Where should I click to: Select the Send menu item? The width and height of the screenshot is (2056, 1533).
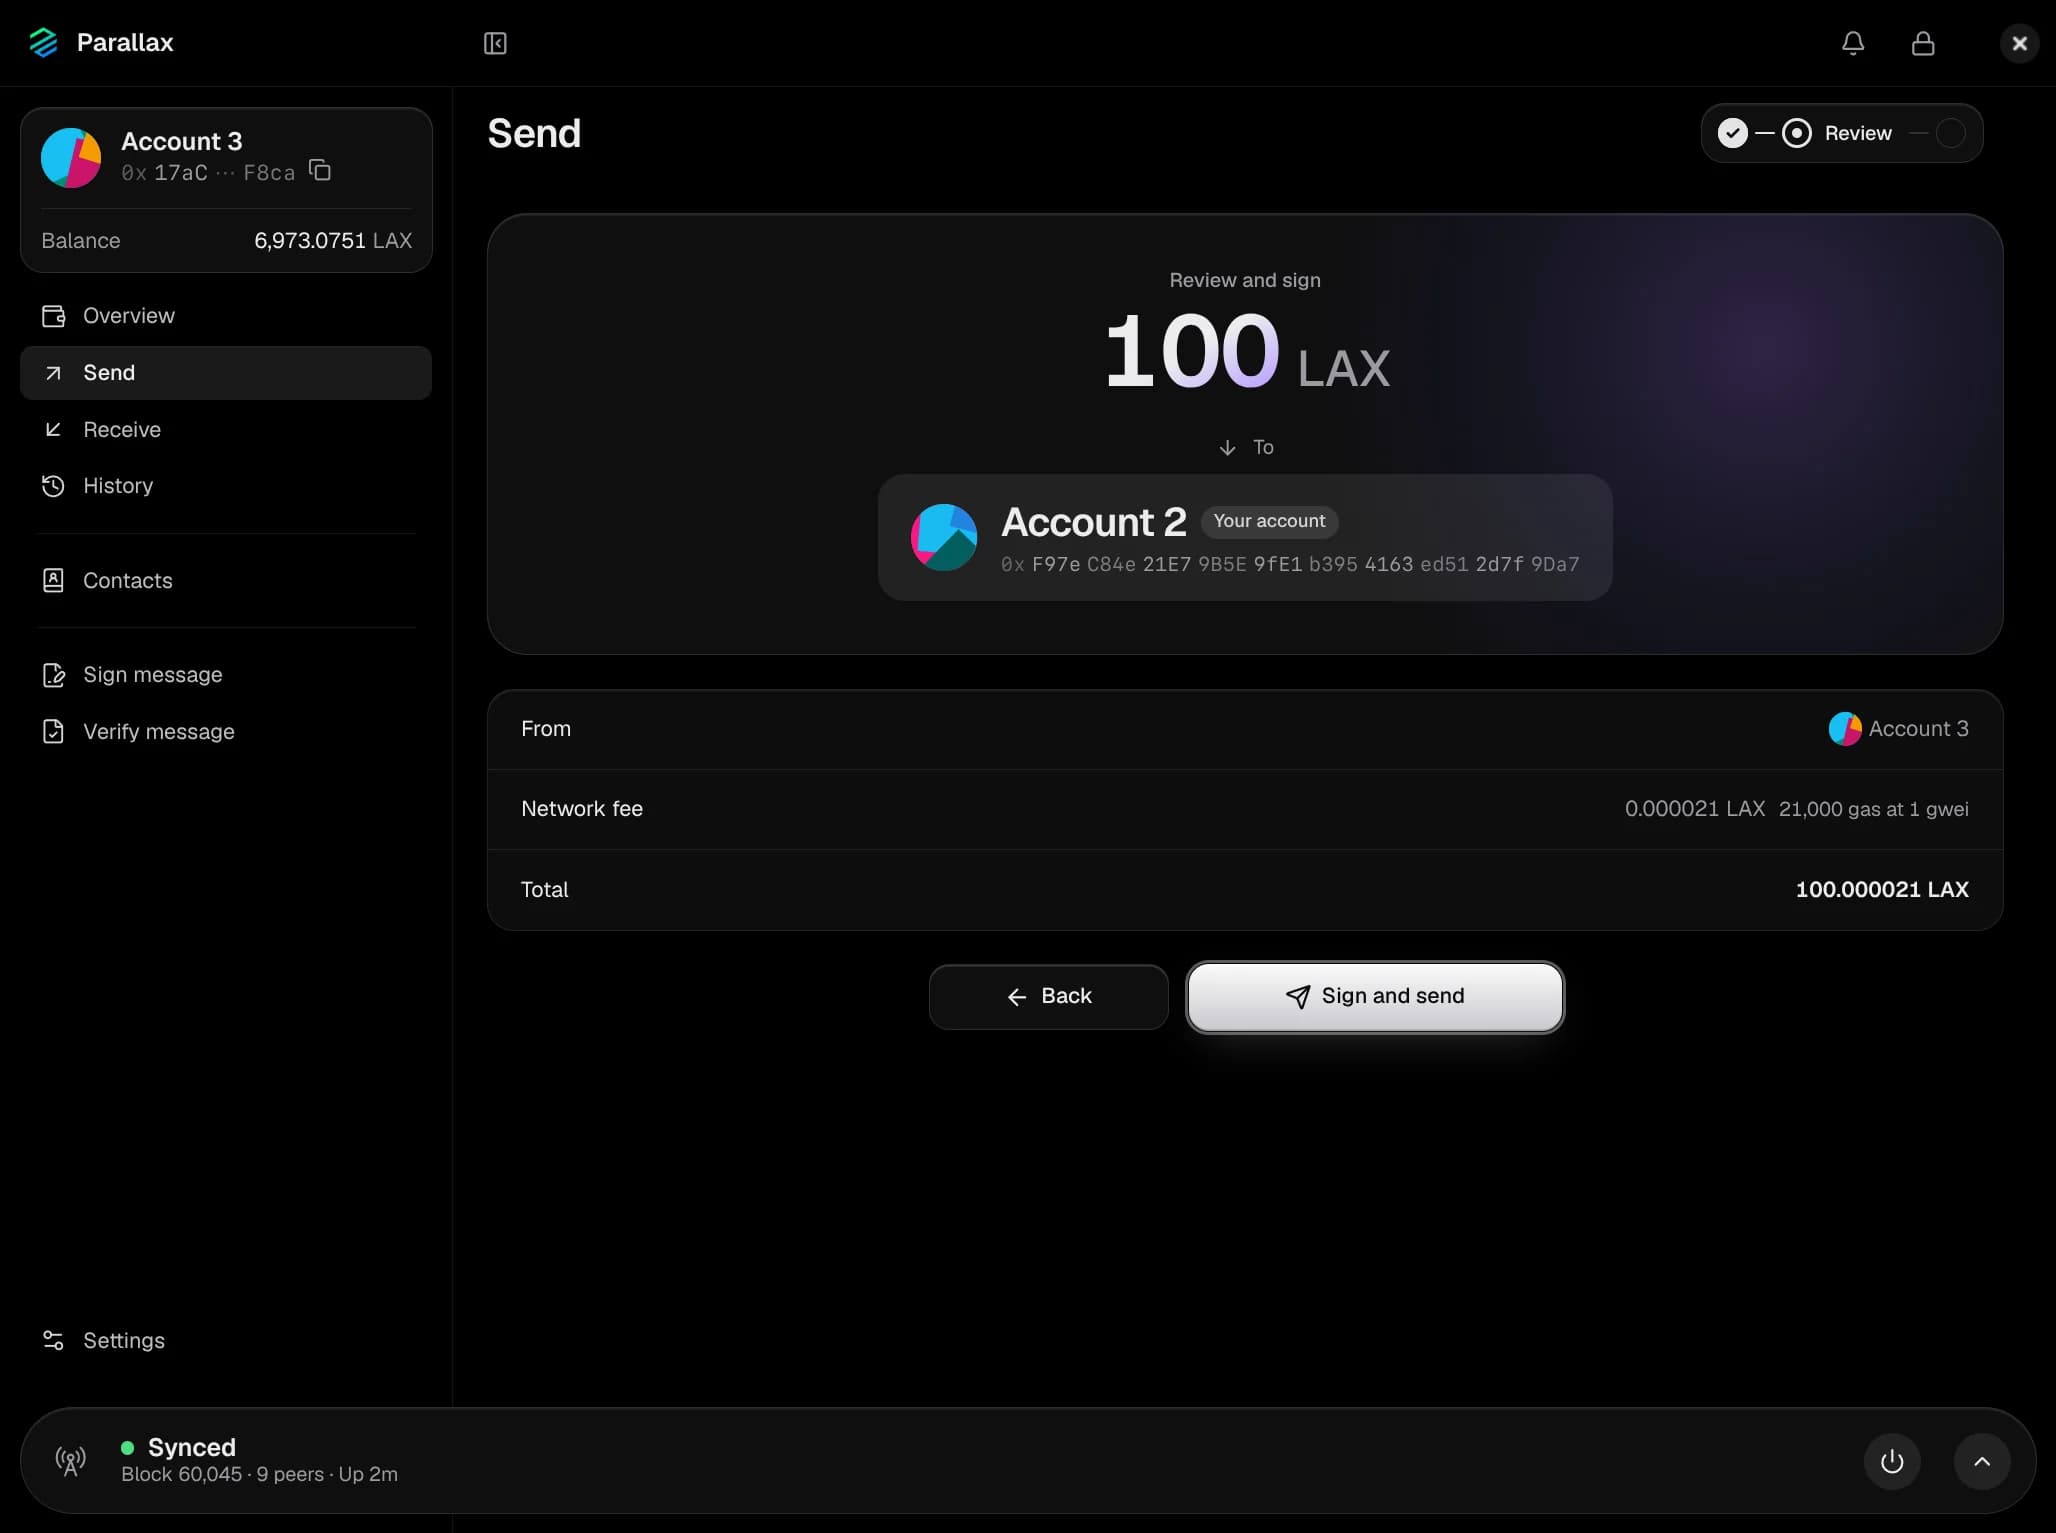226,373
